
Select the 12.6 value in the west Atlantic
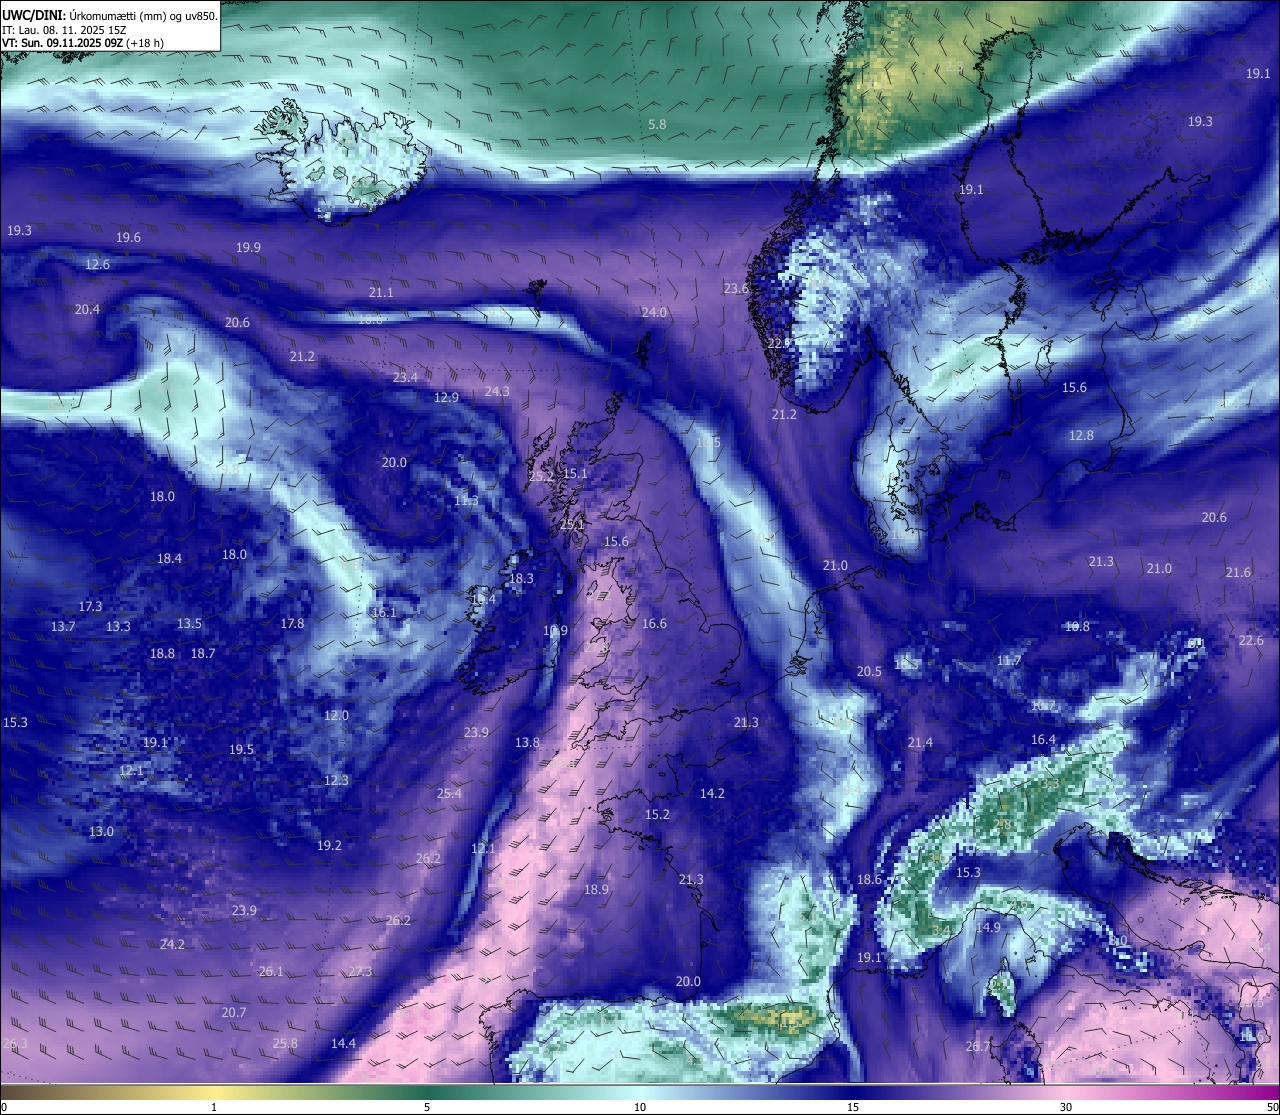[97, 264]
